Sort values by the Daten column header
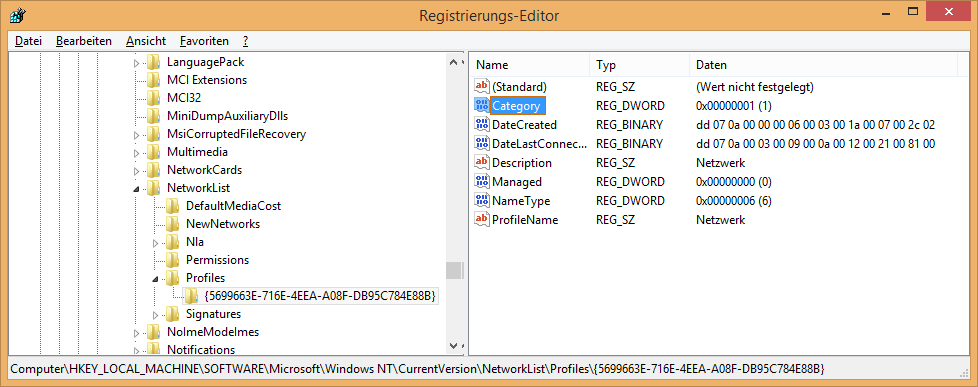 pos(823,65)
